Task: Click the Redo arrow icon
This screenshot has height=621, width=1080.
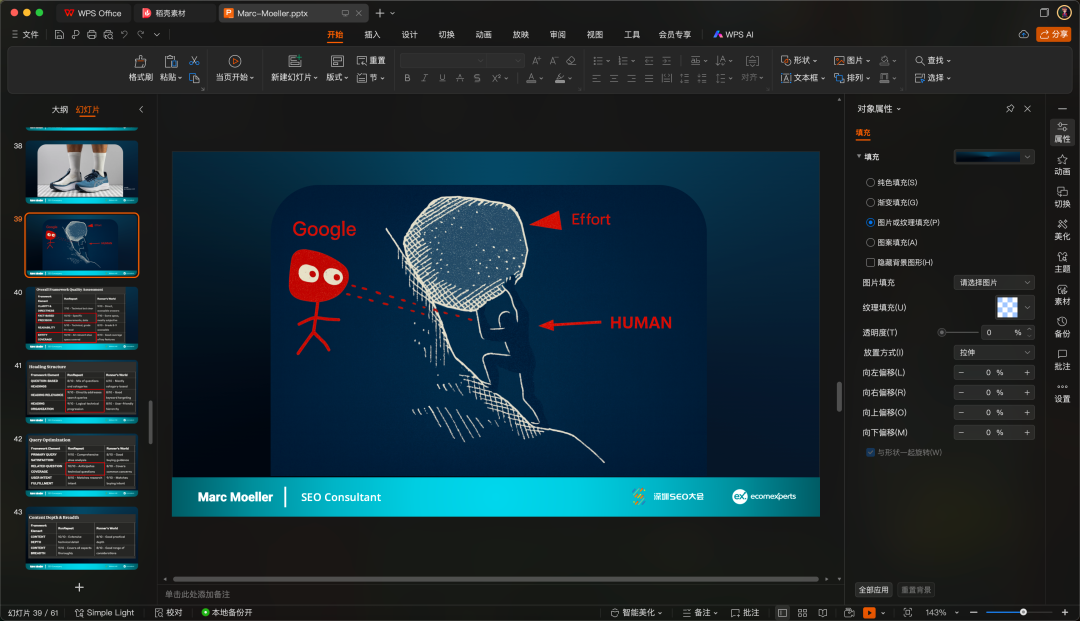Action: (x=141, y=34)
